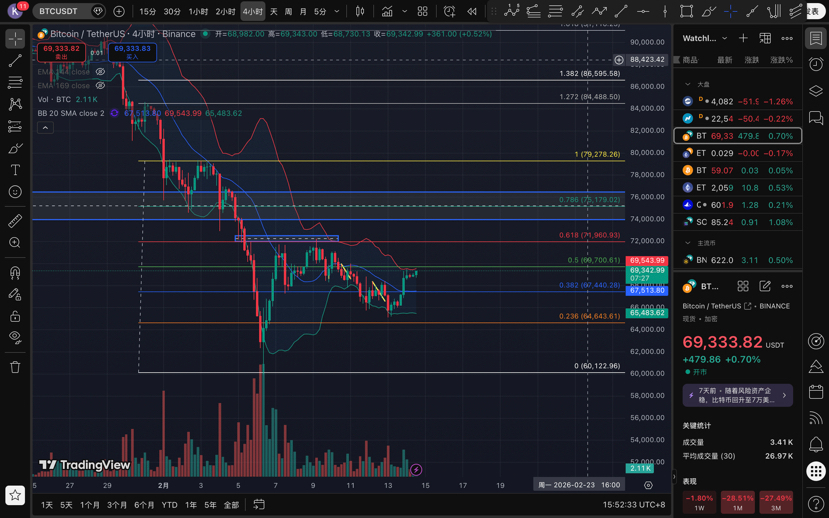829x518 pixels.
Task: Open the alerts panel in right sidebar
Action: click(816, 64)
